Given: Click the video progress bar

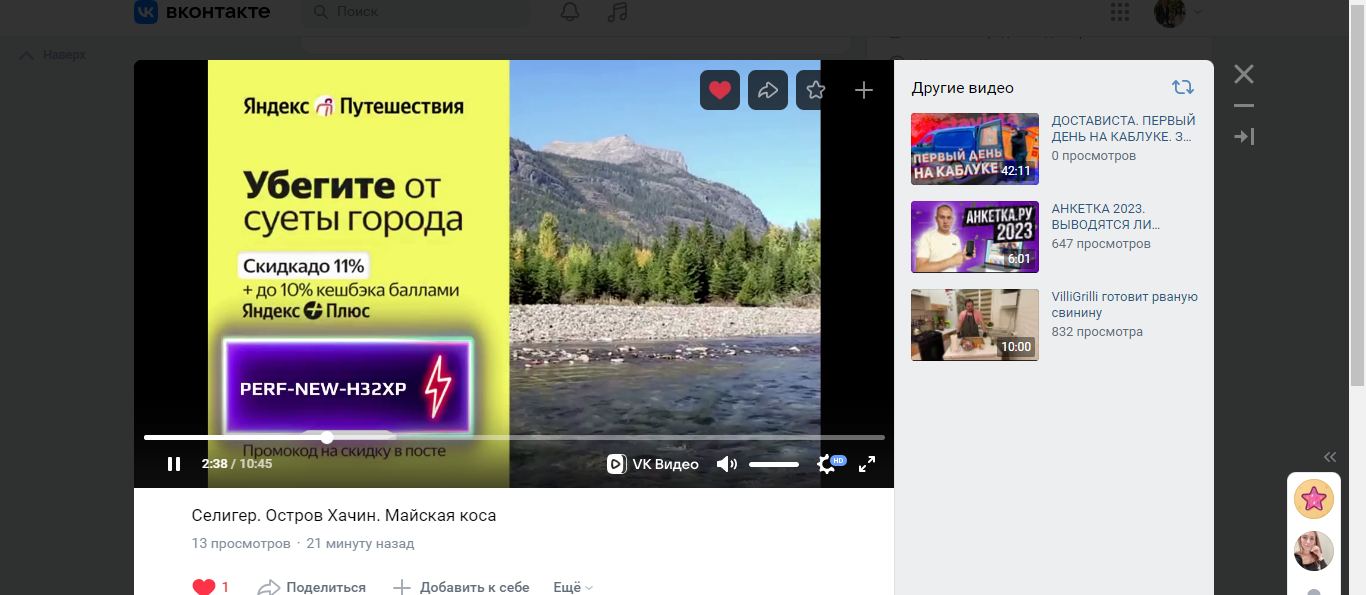Looking at the screenshot, I should [x=514, y=437].
